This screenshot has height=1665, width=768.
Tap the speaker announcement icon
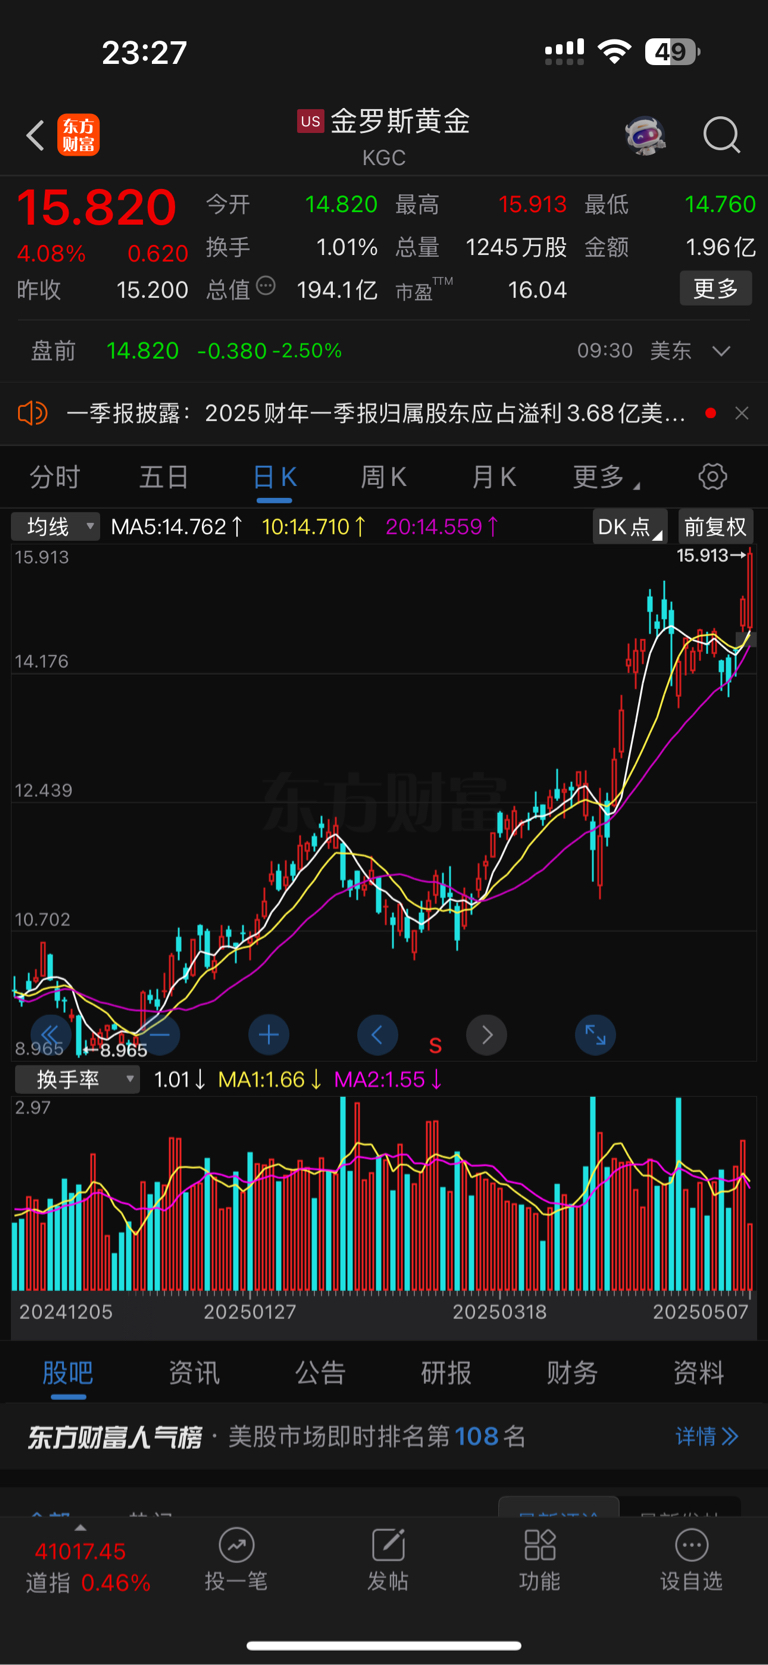[x=33, y=413]
